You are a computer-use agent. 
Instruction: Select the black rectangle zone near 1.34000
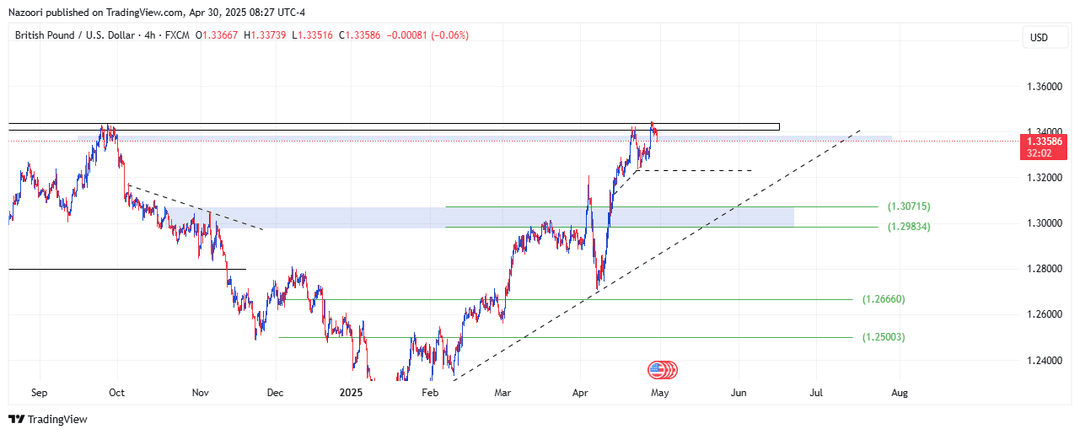pyautogui.click(x=394, y=127)
